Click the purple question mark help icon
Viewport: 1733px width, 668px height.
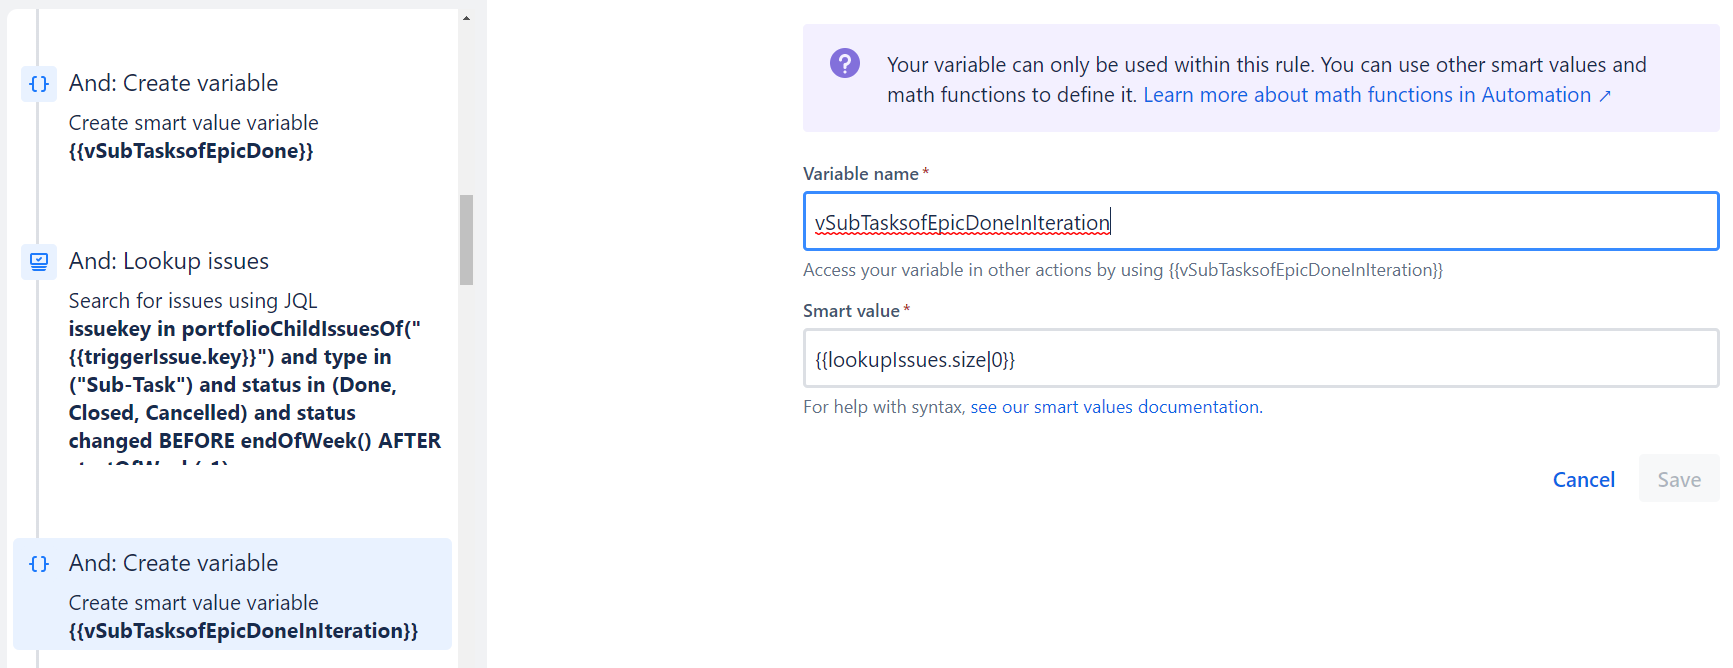(845, 62)
